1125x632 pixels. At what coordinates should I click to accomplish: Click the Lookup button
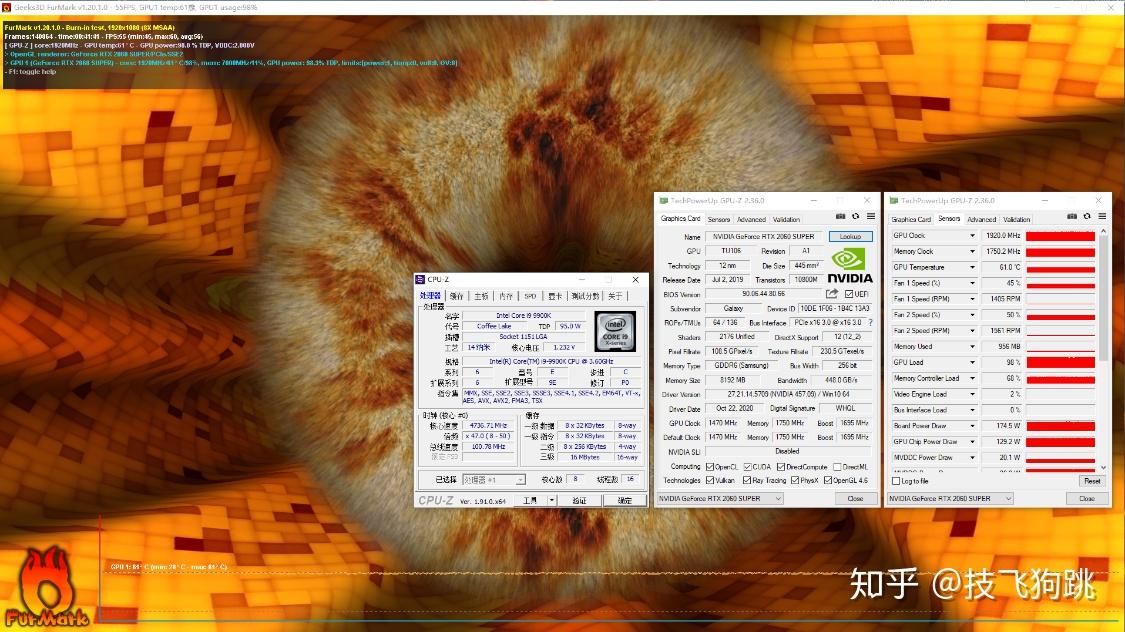click(x=850, y=237)
